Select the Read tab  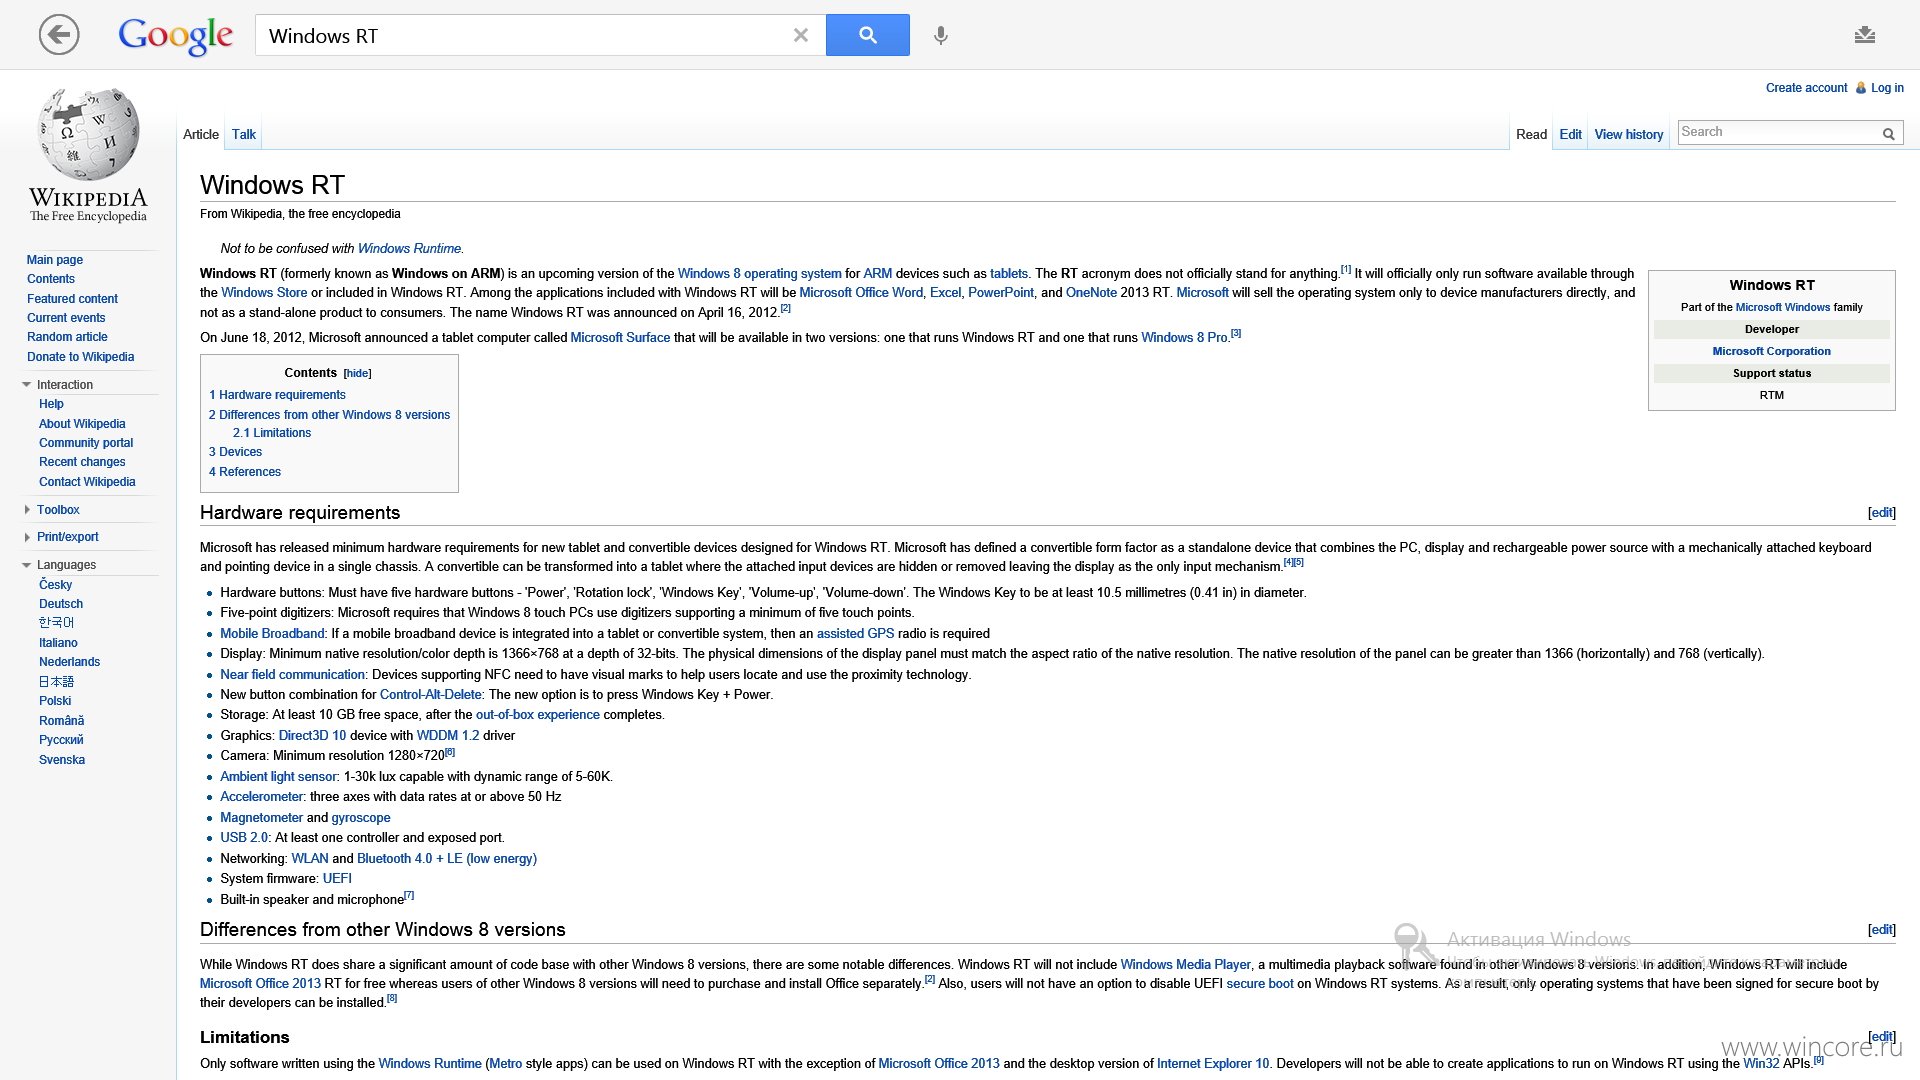point(1531,134)
